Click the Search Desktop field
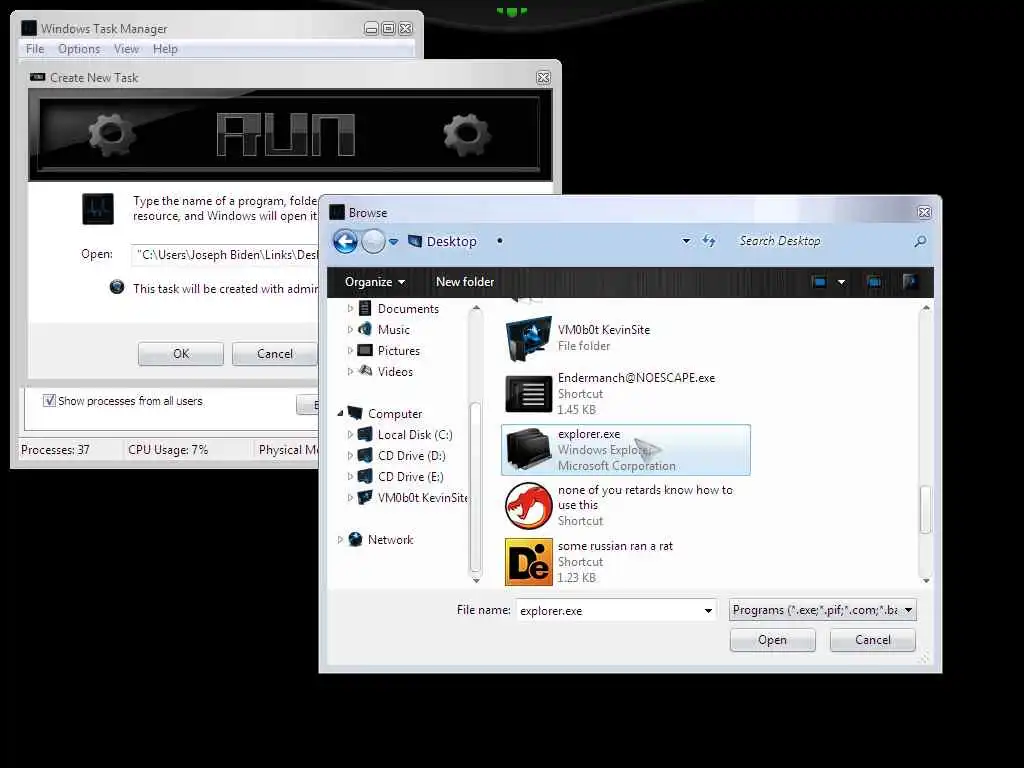 tap(823, 241)
